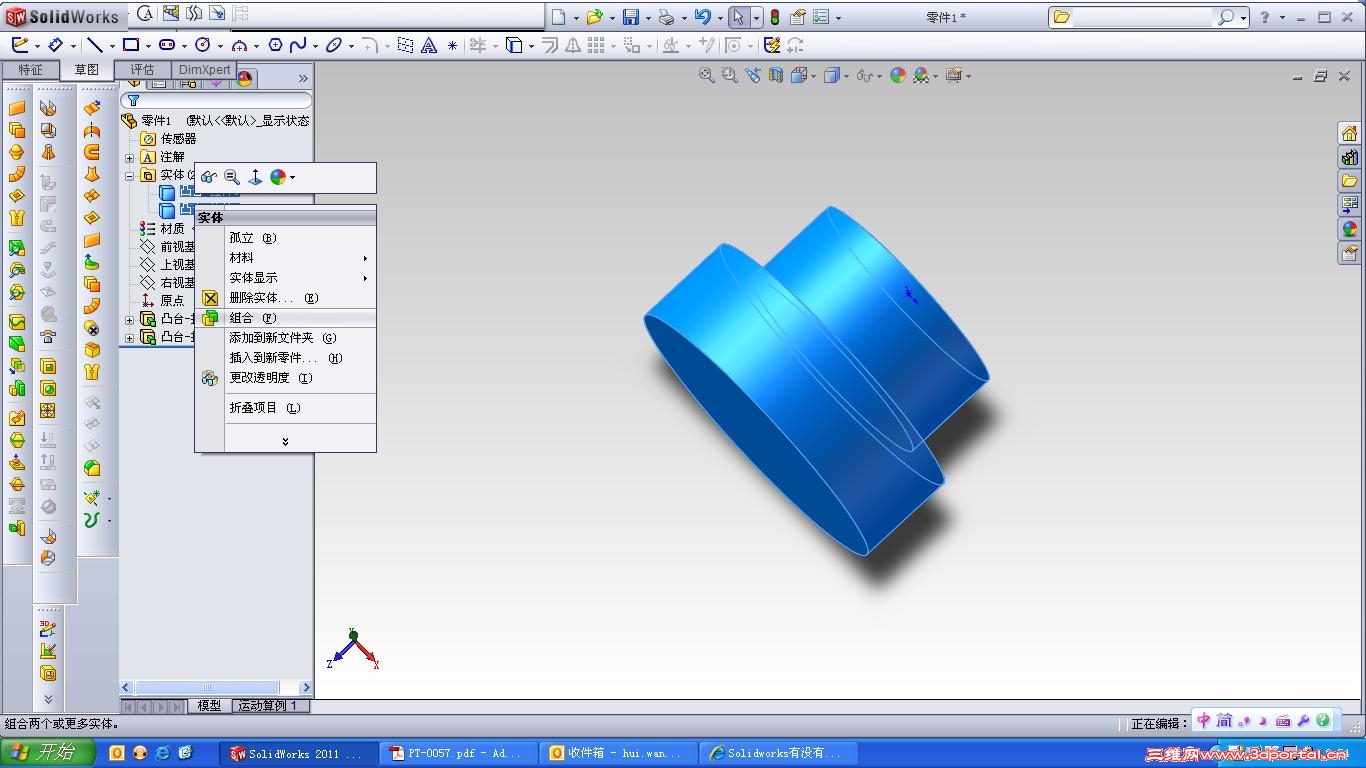Select the Rectangle sketch tool
The image size is (1366, 768).
point(131,45)
